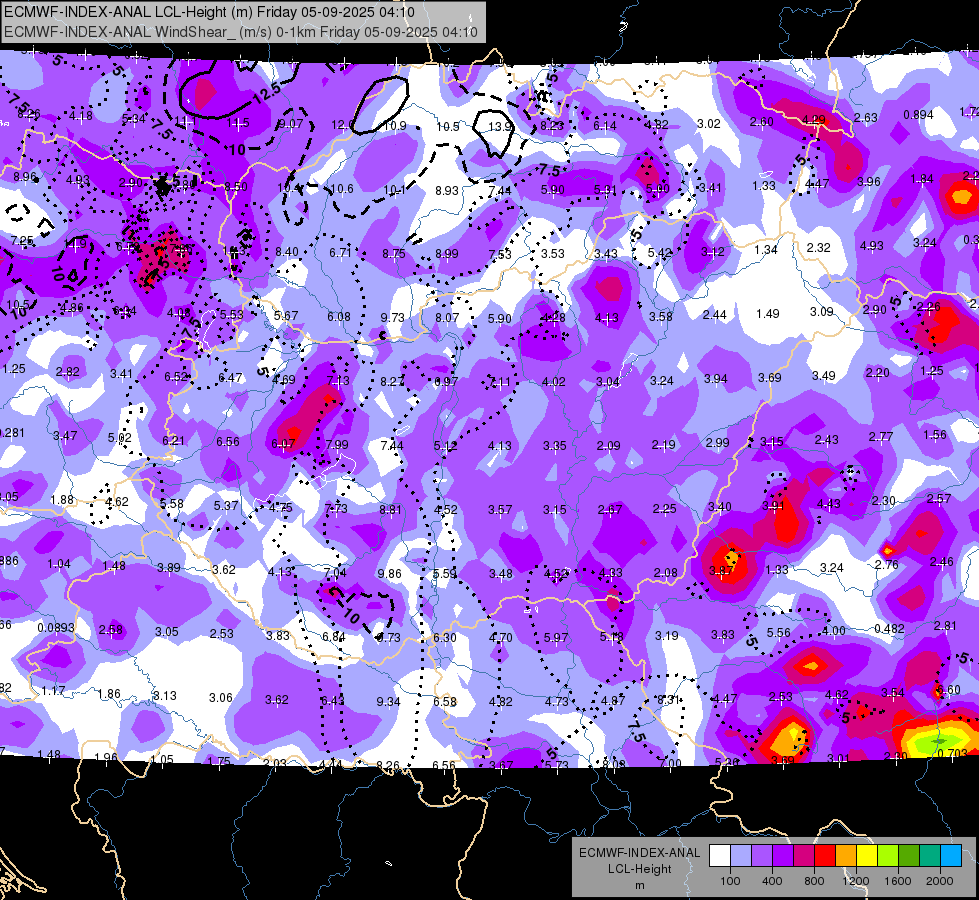This screenshot has height=900, width=979.
Task: Click the wind shear value 3.89
Action: pyautogui.click(x=169, y=568)
